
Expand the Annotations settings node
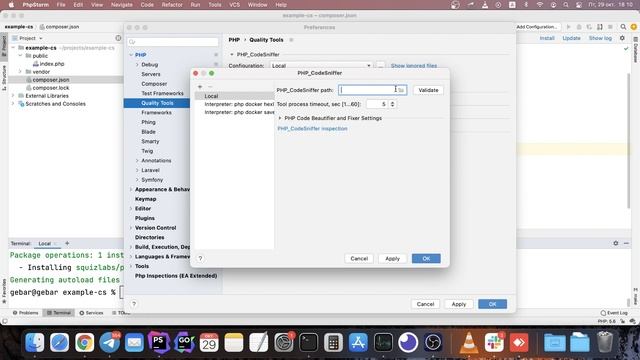click(137, 160)
